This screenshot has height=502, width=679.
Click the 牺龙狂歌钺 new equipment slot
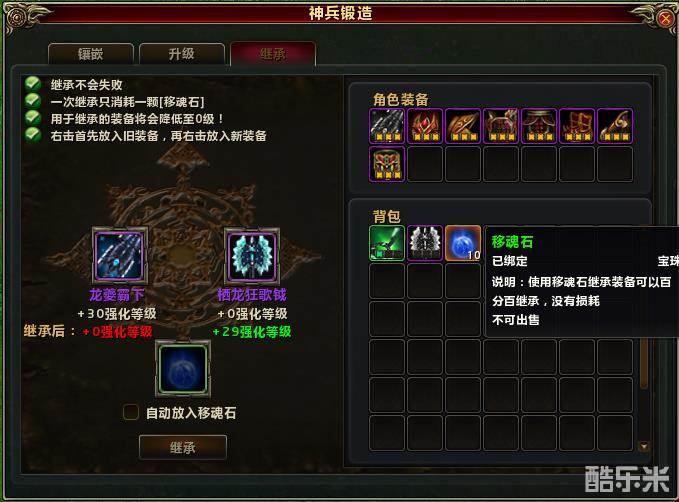coord(252,256)
